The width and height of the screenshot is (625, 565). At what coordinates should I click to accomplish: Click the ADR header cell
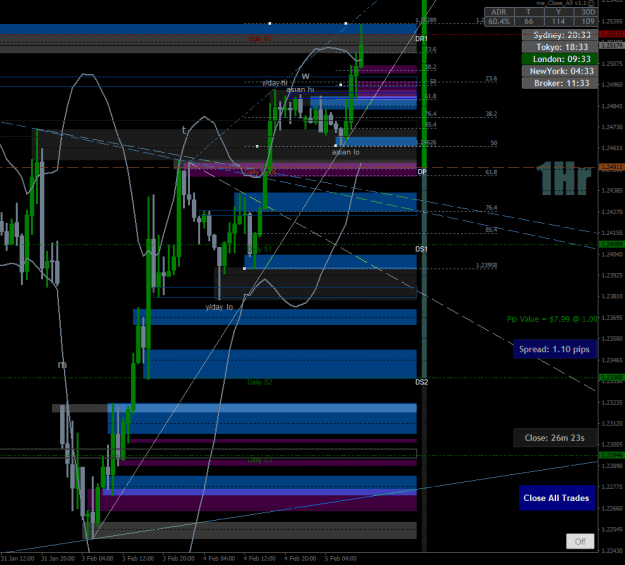[499, 12]
